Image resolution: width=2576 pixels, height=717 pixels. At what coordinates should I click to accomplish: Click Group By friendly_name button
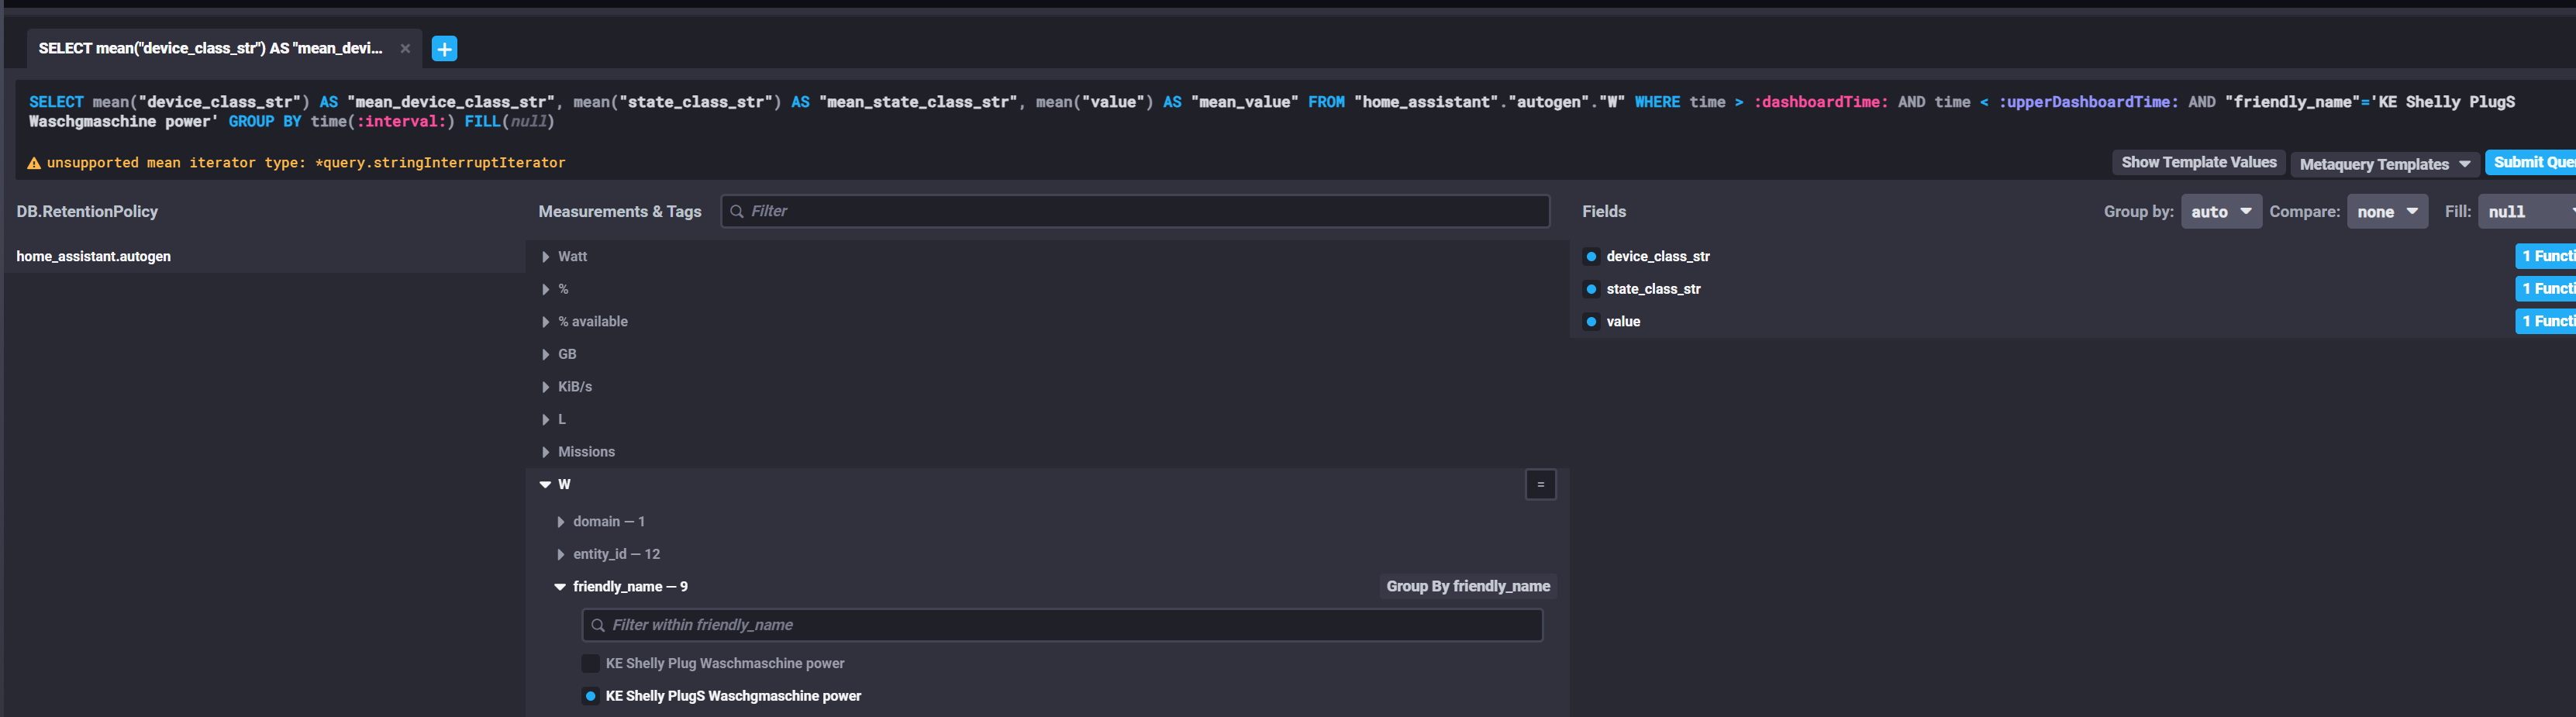coord(1467,586)
